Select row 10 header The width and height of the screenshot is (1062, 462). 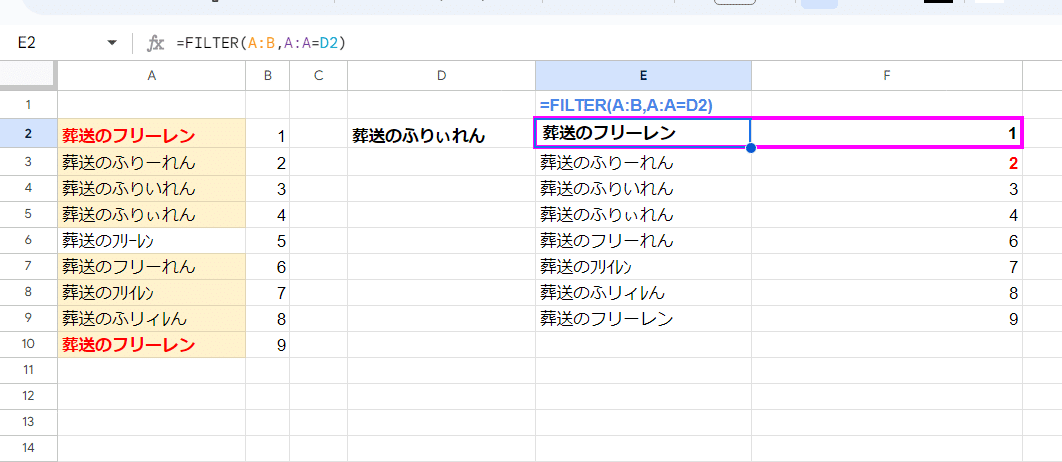(x=28, y=344)
